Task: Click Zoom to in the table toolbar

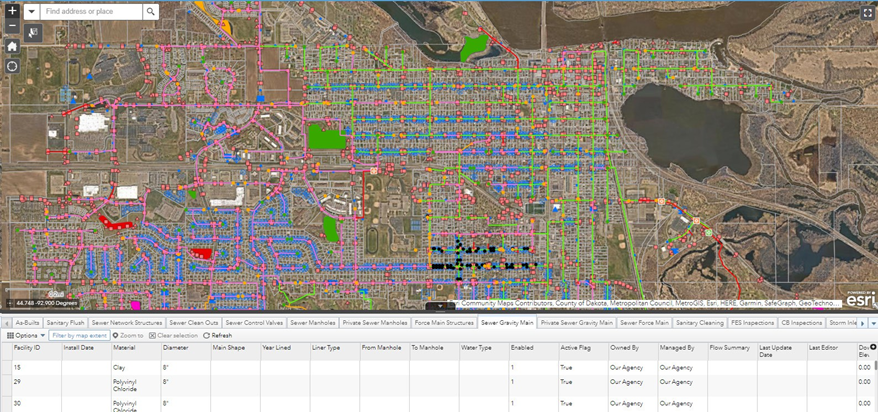Action: tap(128, 335)
